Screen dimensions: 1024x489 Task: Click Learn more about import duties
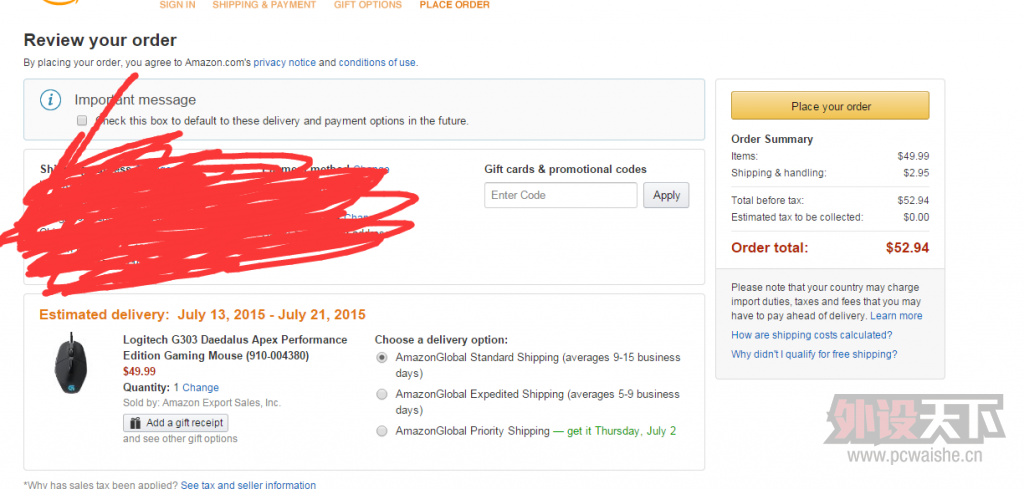pos(896,316)
